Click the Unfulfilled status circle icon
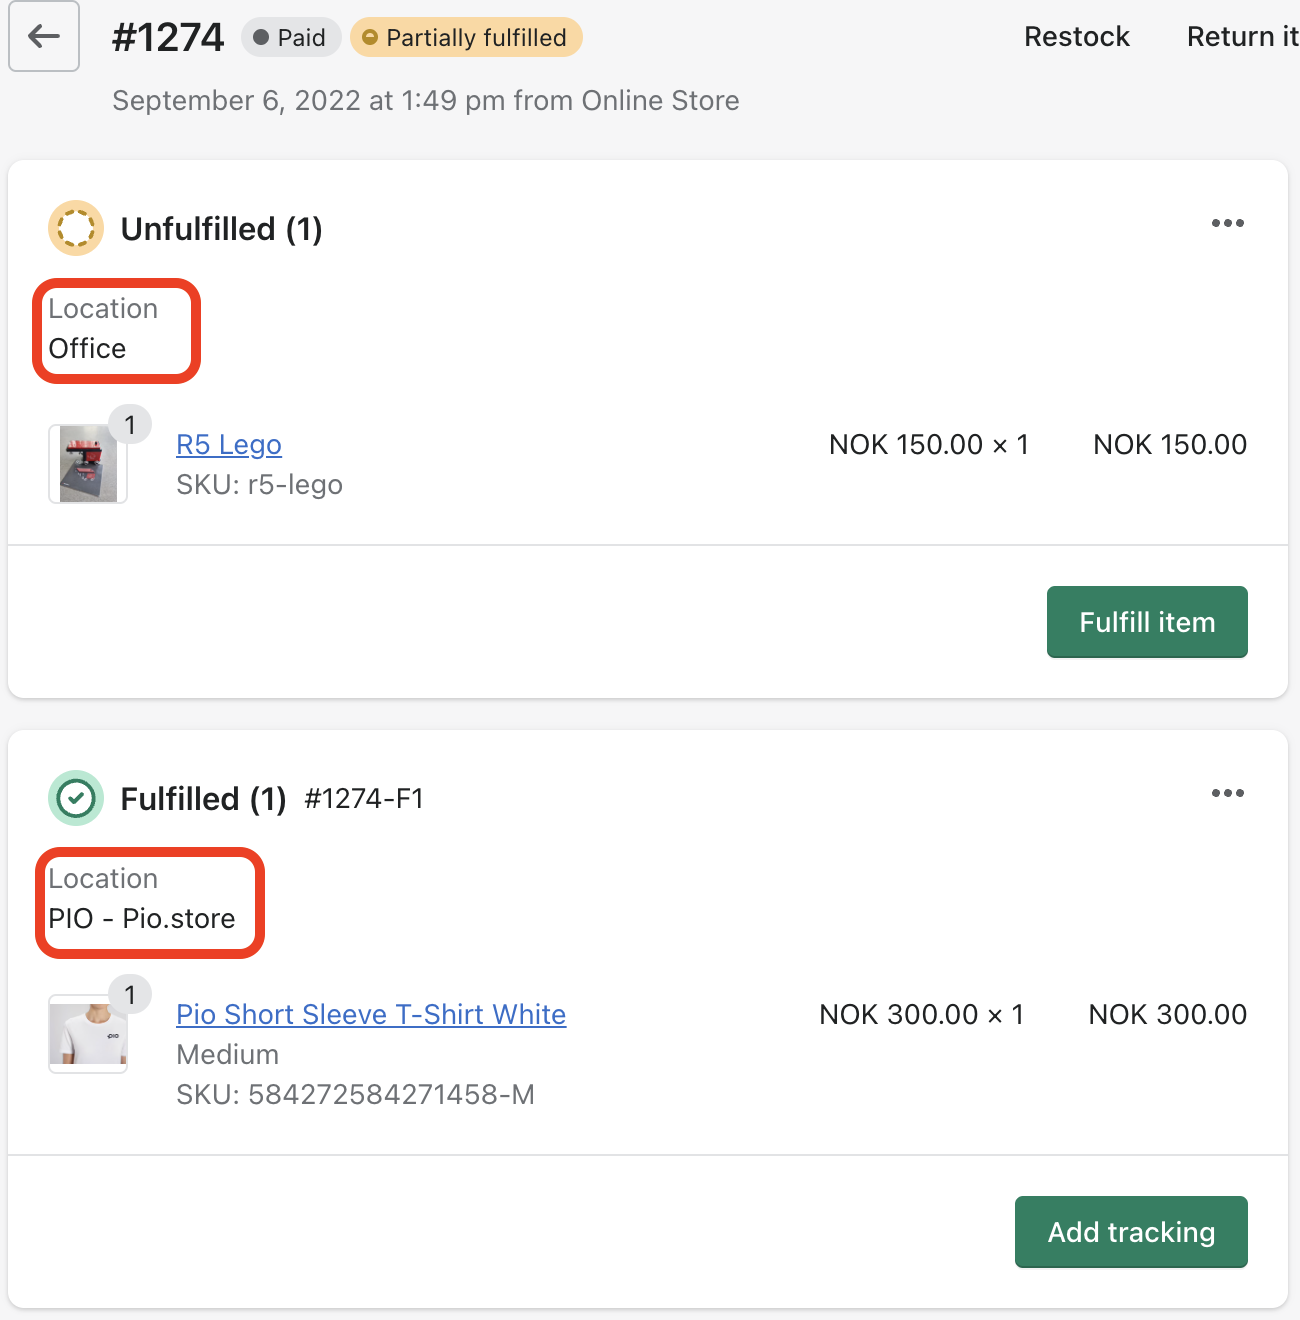The height and width of the screenshot is (1320, 1300). 76,228
